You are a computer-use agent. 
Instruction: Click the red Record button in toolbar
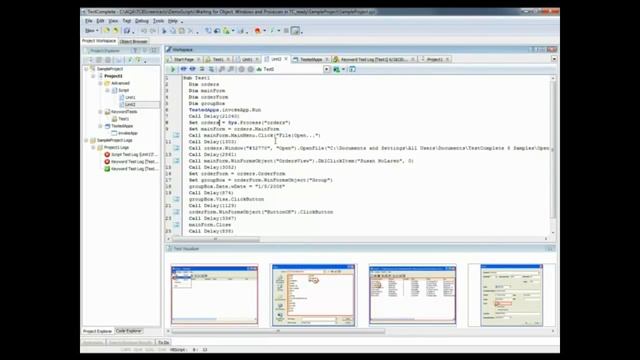tap(258, 31)
